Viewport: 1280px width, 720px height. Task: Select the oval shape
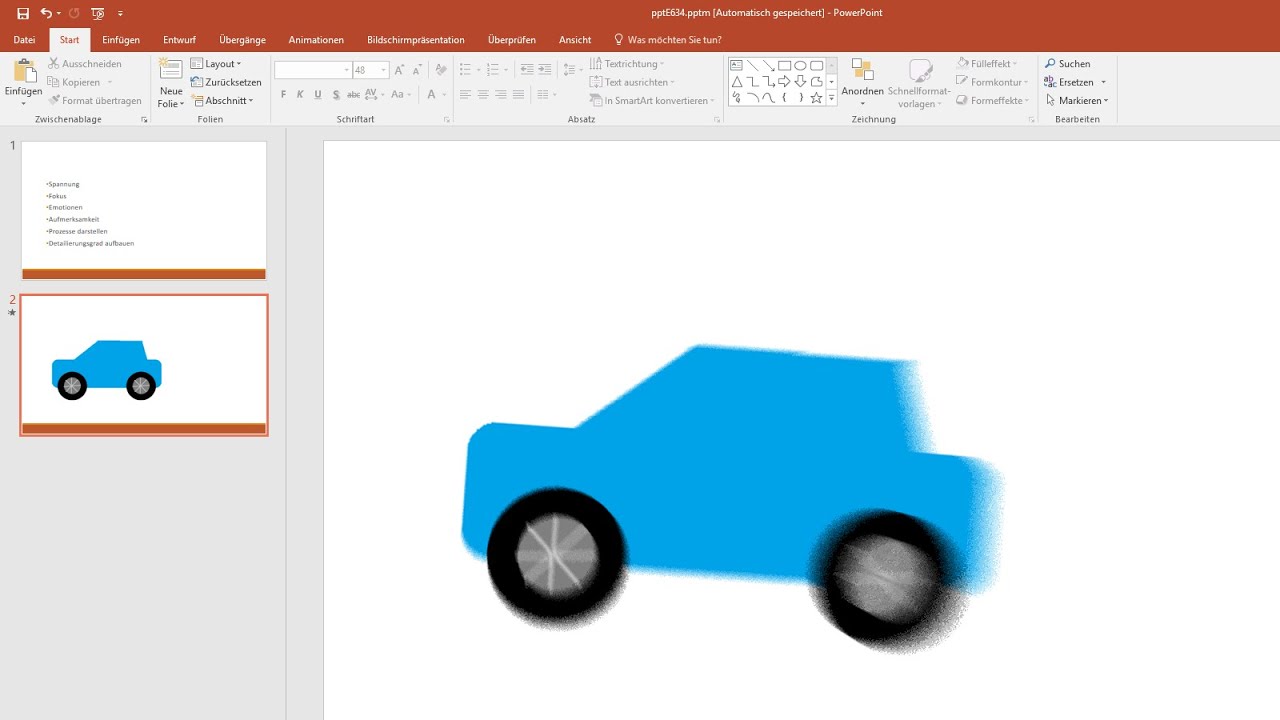tap(800, 65)
